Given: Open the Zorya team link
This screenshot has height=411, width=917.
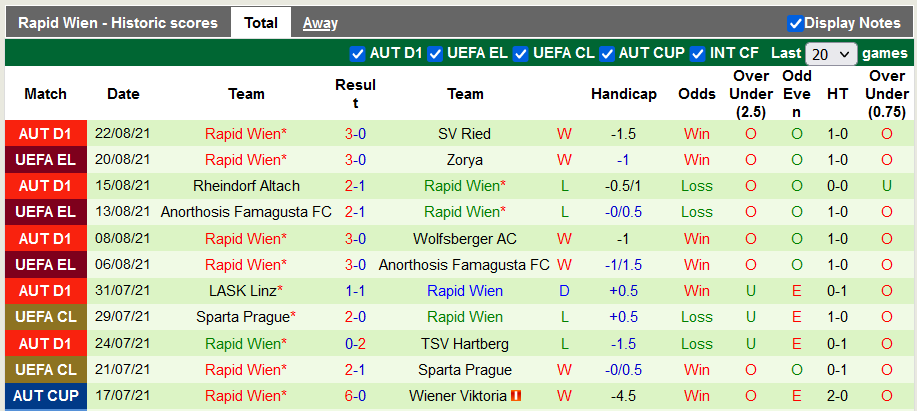Looking at the screenshot, I should tap(465, 160).
